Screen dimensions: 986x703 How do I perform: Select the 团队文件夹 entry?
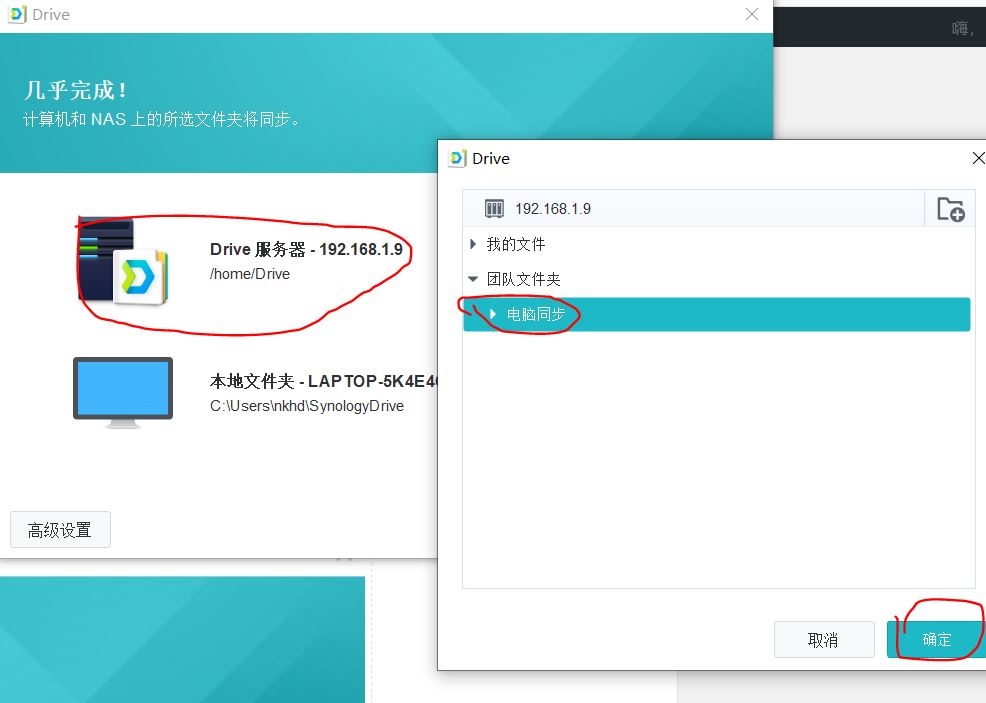click(523, 279)
